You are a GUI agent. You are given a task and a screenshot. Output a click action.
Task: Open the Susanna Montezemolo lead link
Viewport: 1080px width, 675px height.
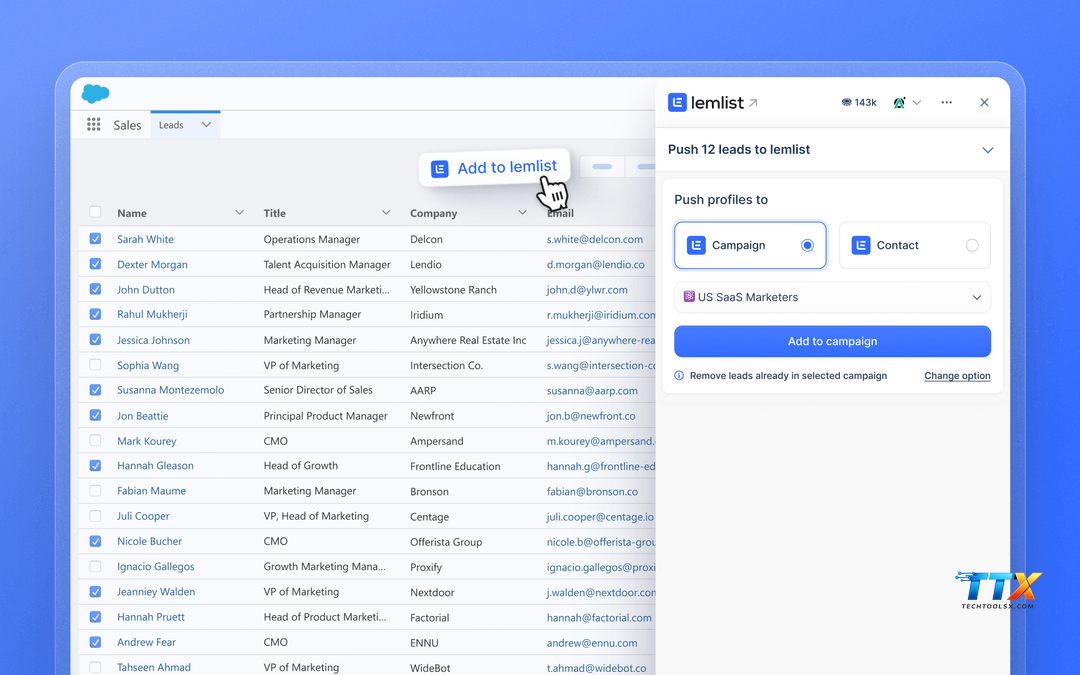[x=170, y=390]
